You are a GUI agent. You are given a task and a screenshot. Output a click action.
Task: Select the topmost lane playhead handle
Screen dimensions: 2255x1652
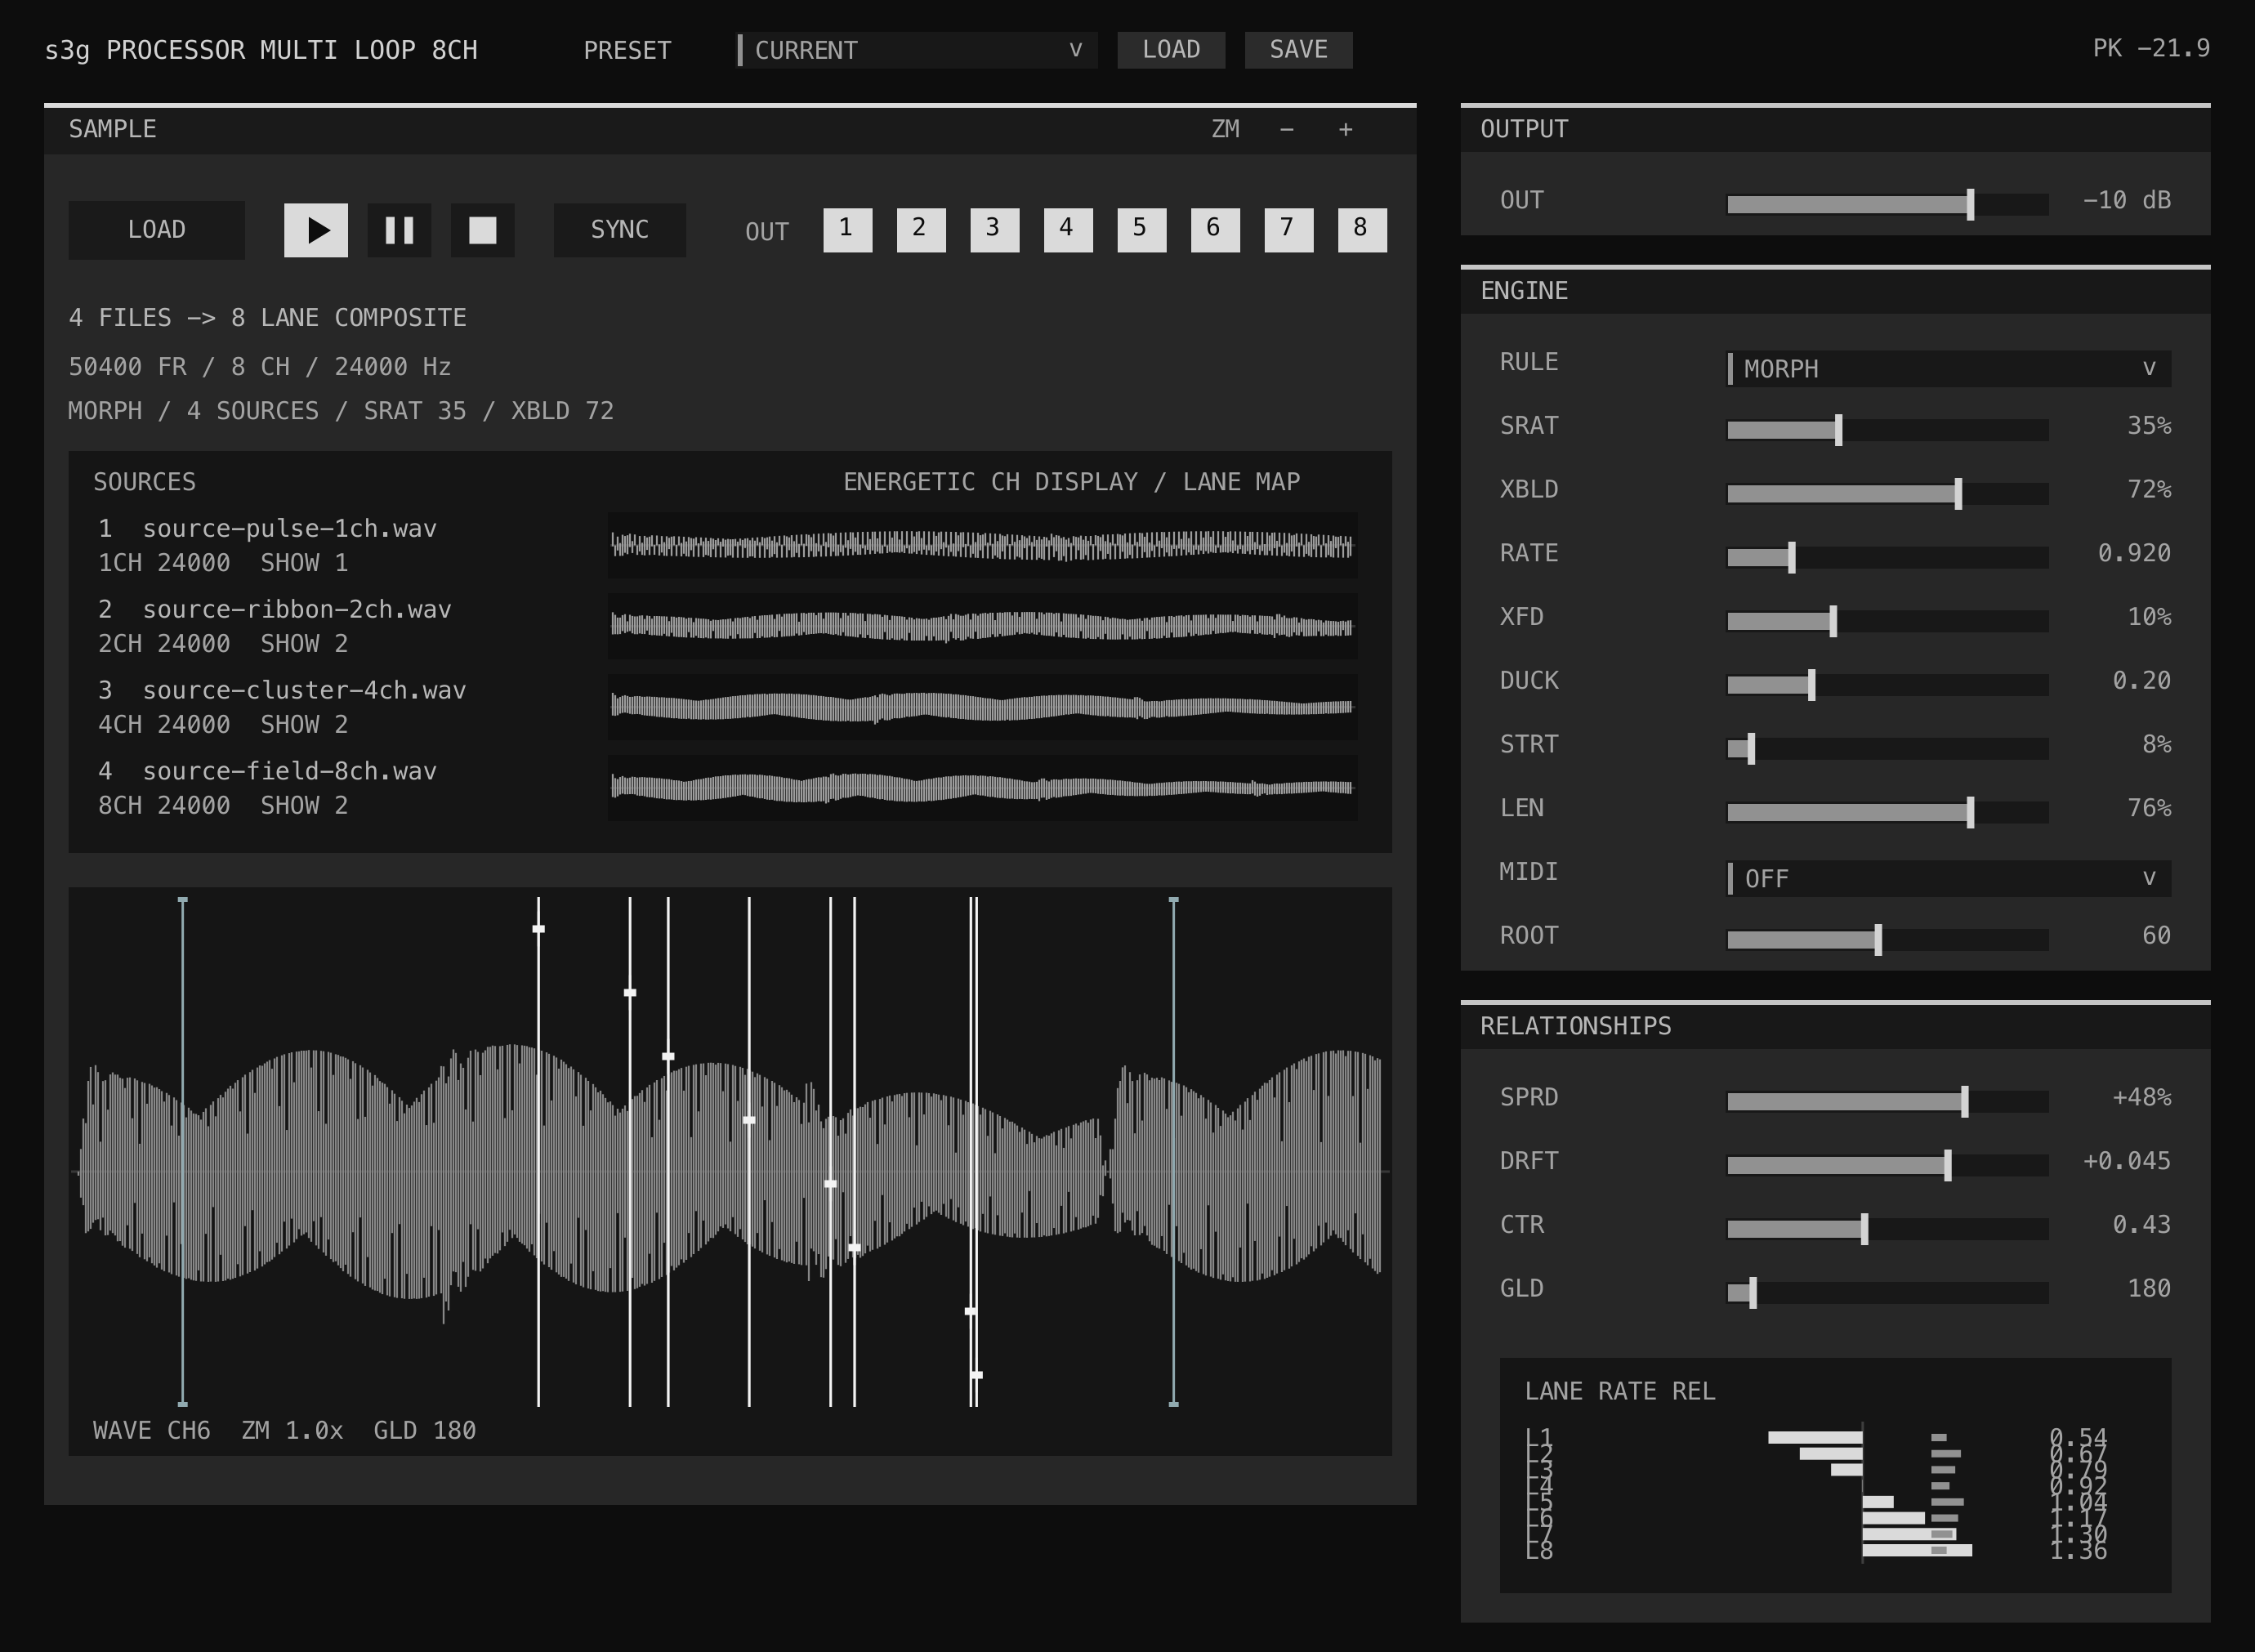(x=539, y=930)
